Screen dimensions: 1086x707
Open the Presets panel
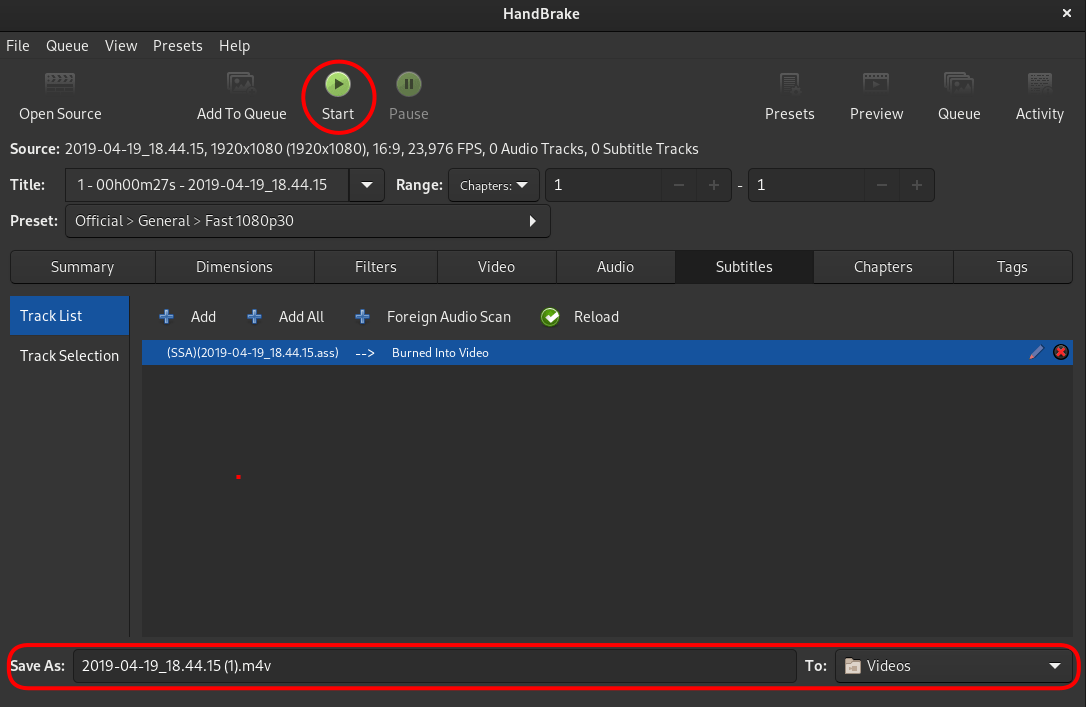click(789, 95)
